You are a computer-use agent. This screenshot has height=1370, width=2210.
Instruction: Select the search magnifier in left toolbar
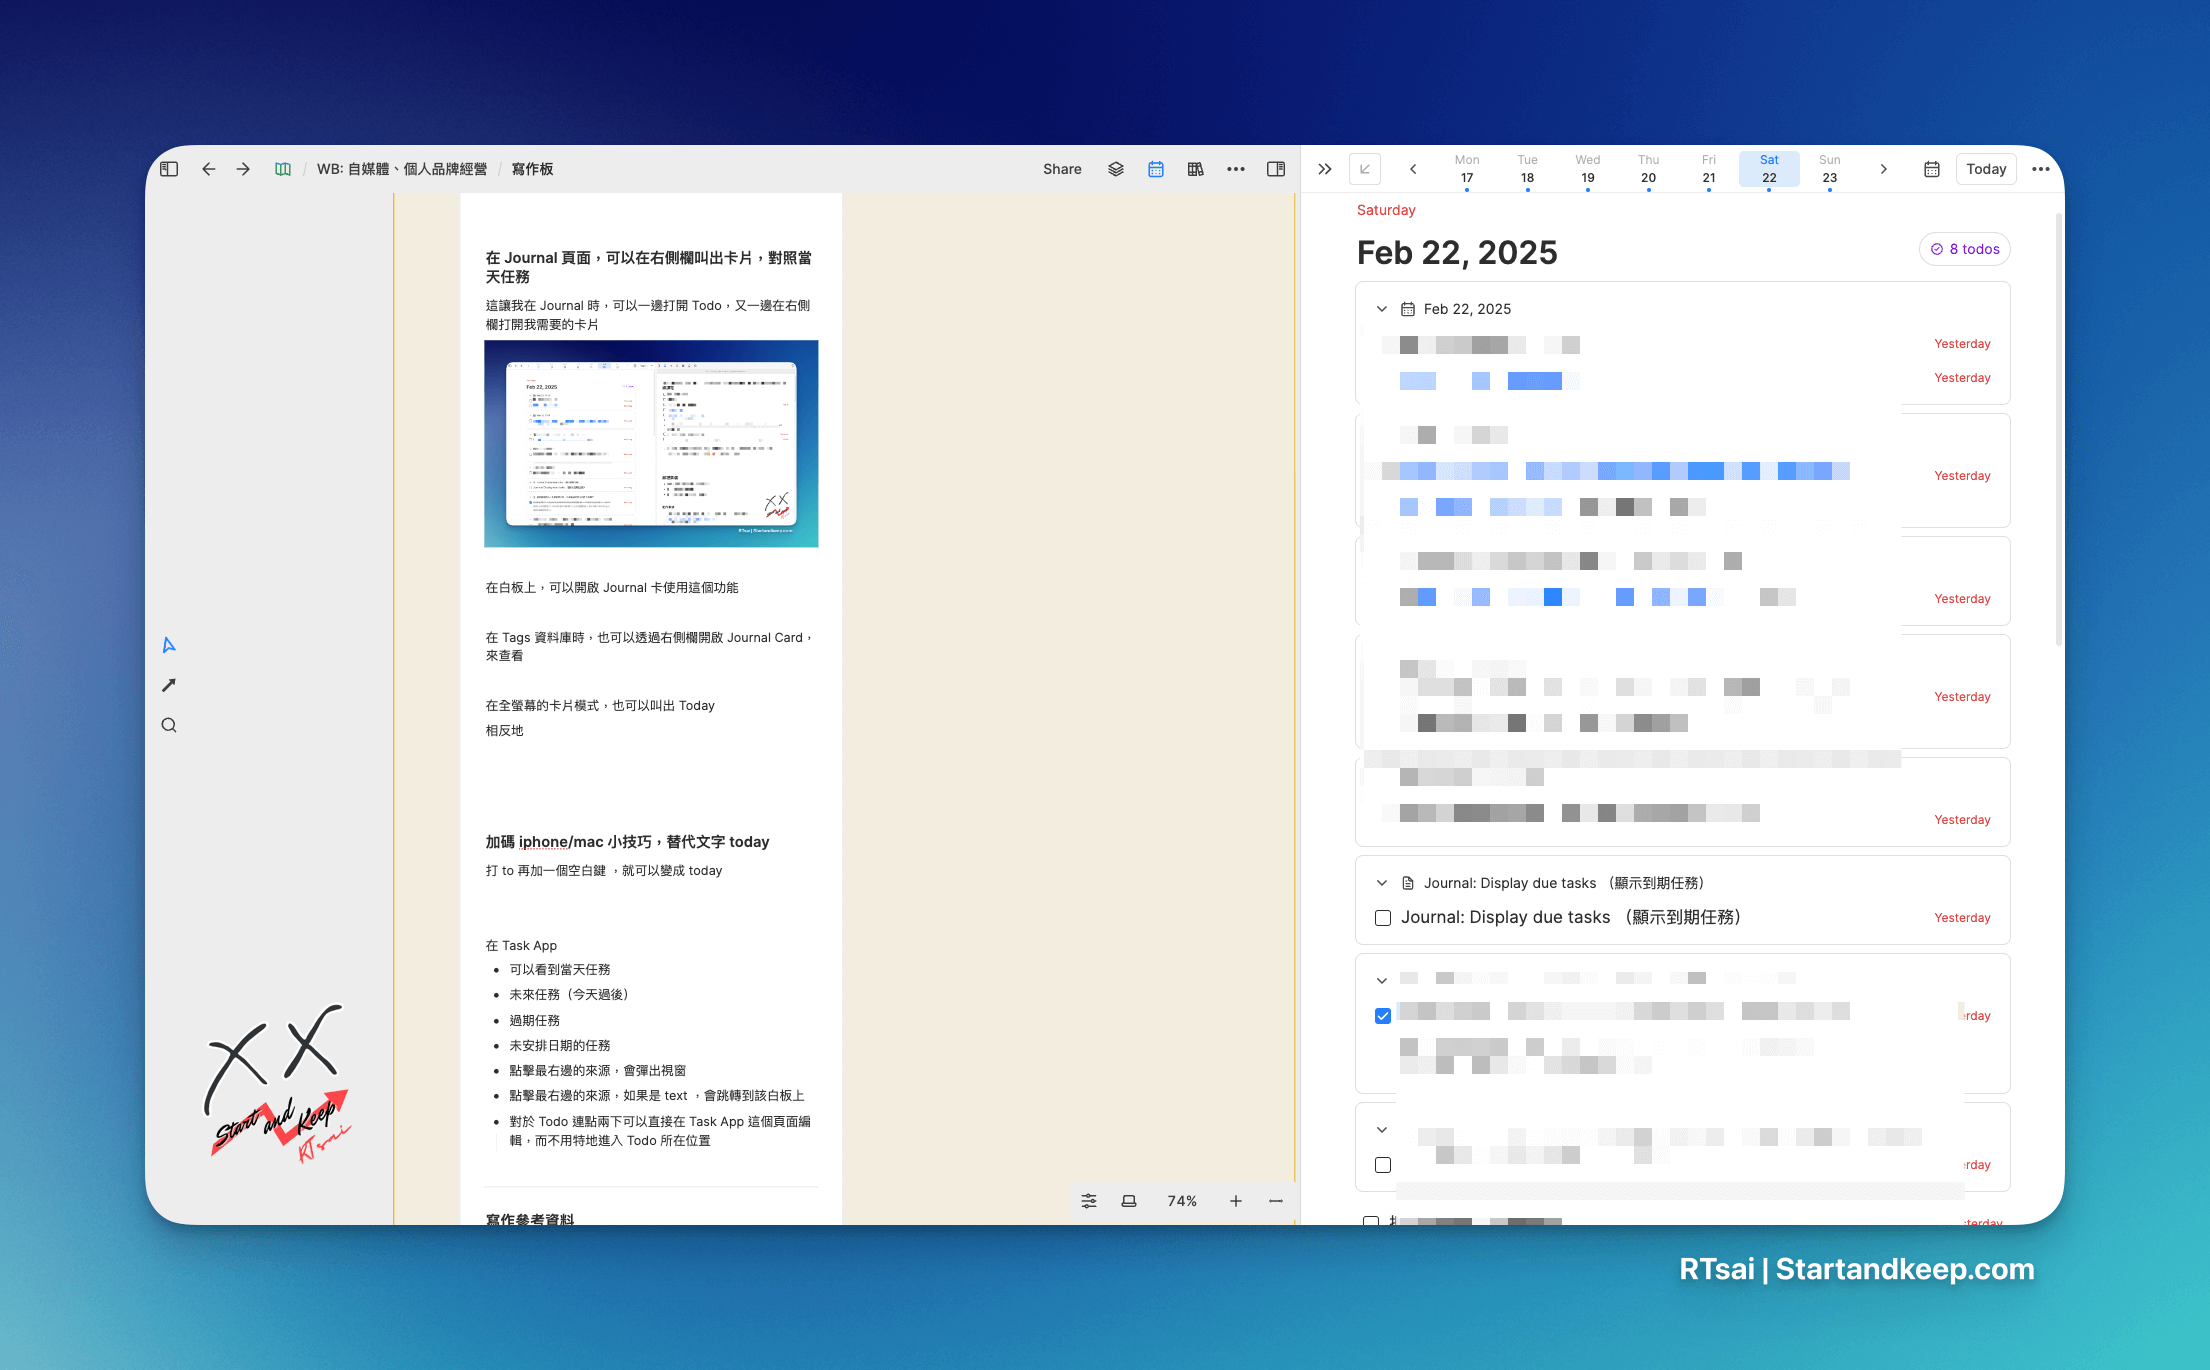(x=168, y=725)
